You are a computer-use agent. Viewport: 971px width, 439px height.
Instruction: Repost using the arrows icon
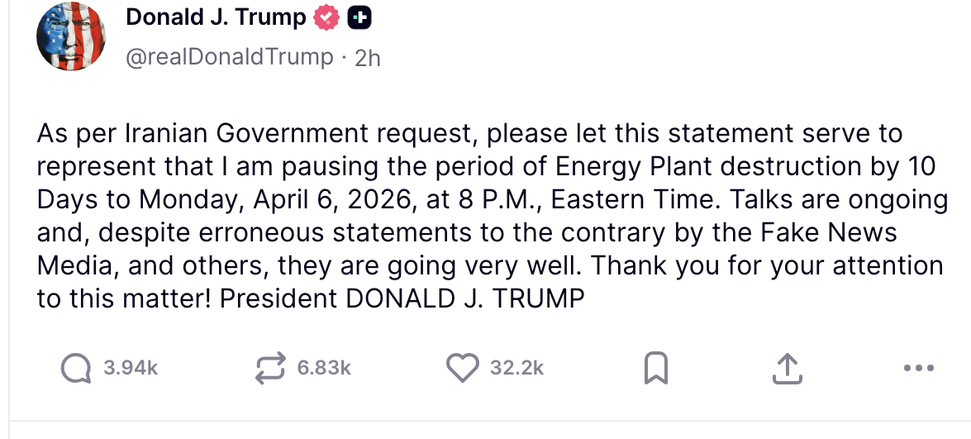coord(270,369)
